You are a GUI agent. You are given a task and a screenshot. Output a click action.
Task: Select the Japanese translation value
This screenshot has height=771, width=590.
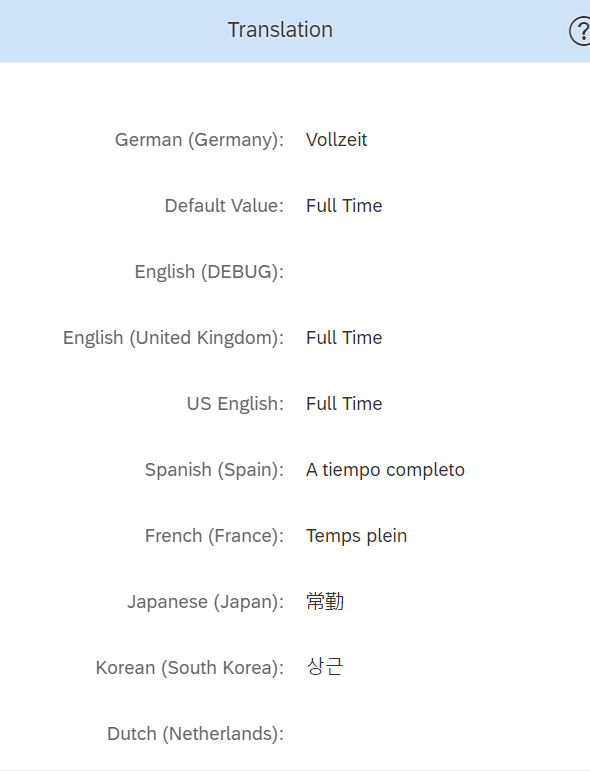[x=325, y=601]
